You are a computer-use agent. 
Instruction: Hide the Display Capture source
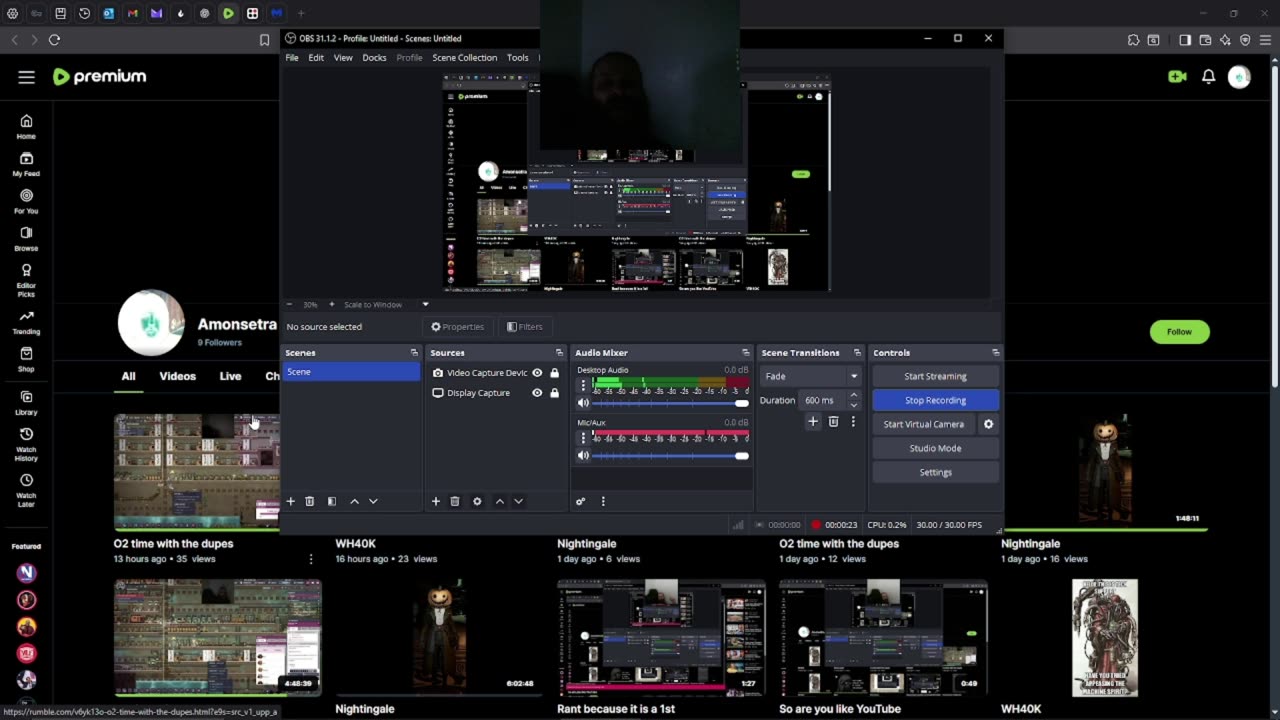[x=537, y=393]
